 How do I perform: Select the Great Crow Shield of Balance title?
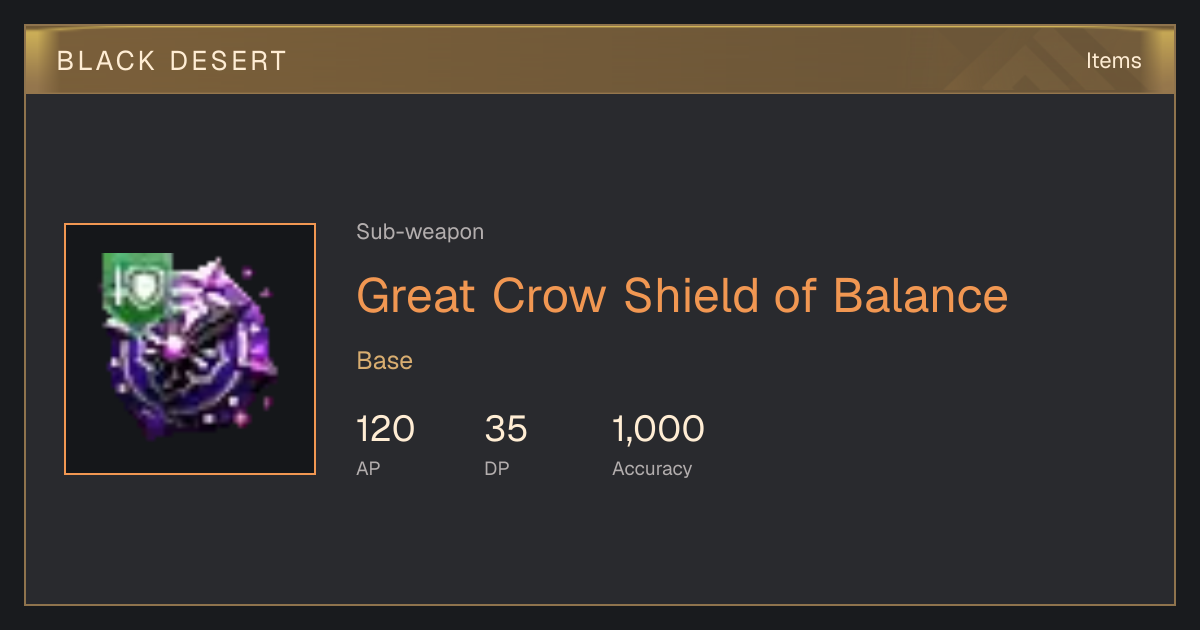pos(682,295)
